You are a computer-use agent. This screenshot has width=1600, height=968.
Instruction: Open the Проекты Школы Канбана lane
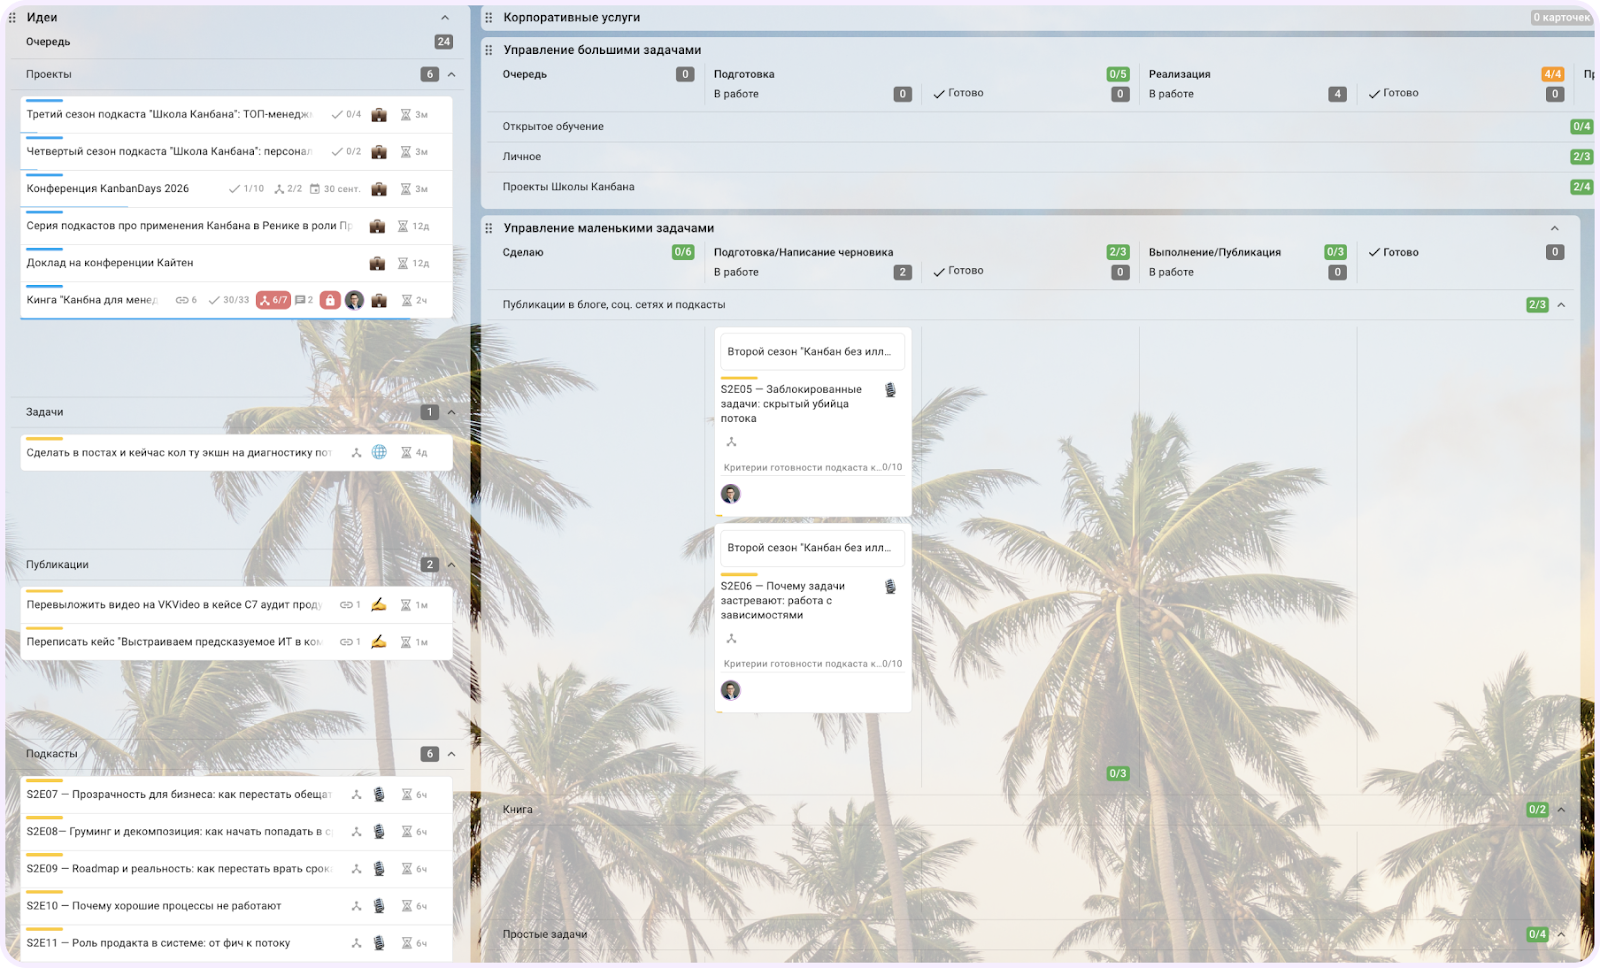point(568,187)
